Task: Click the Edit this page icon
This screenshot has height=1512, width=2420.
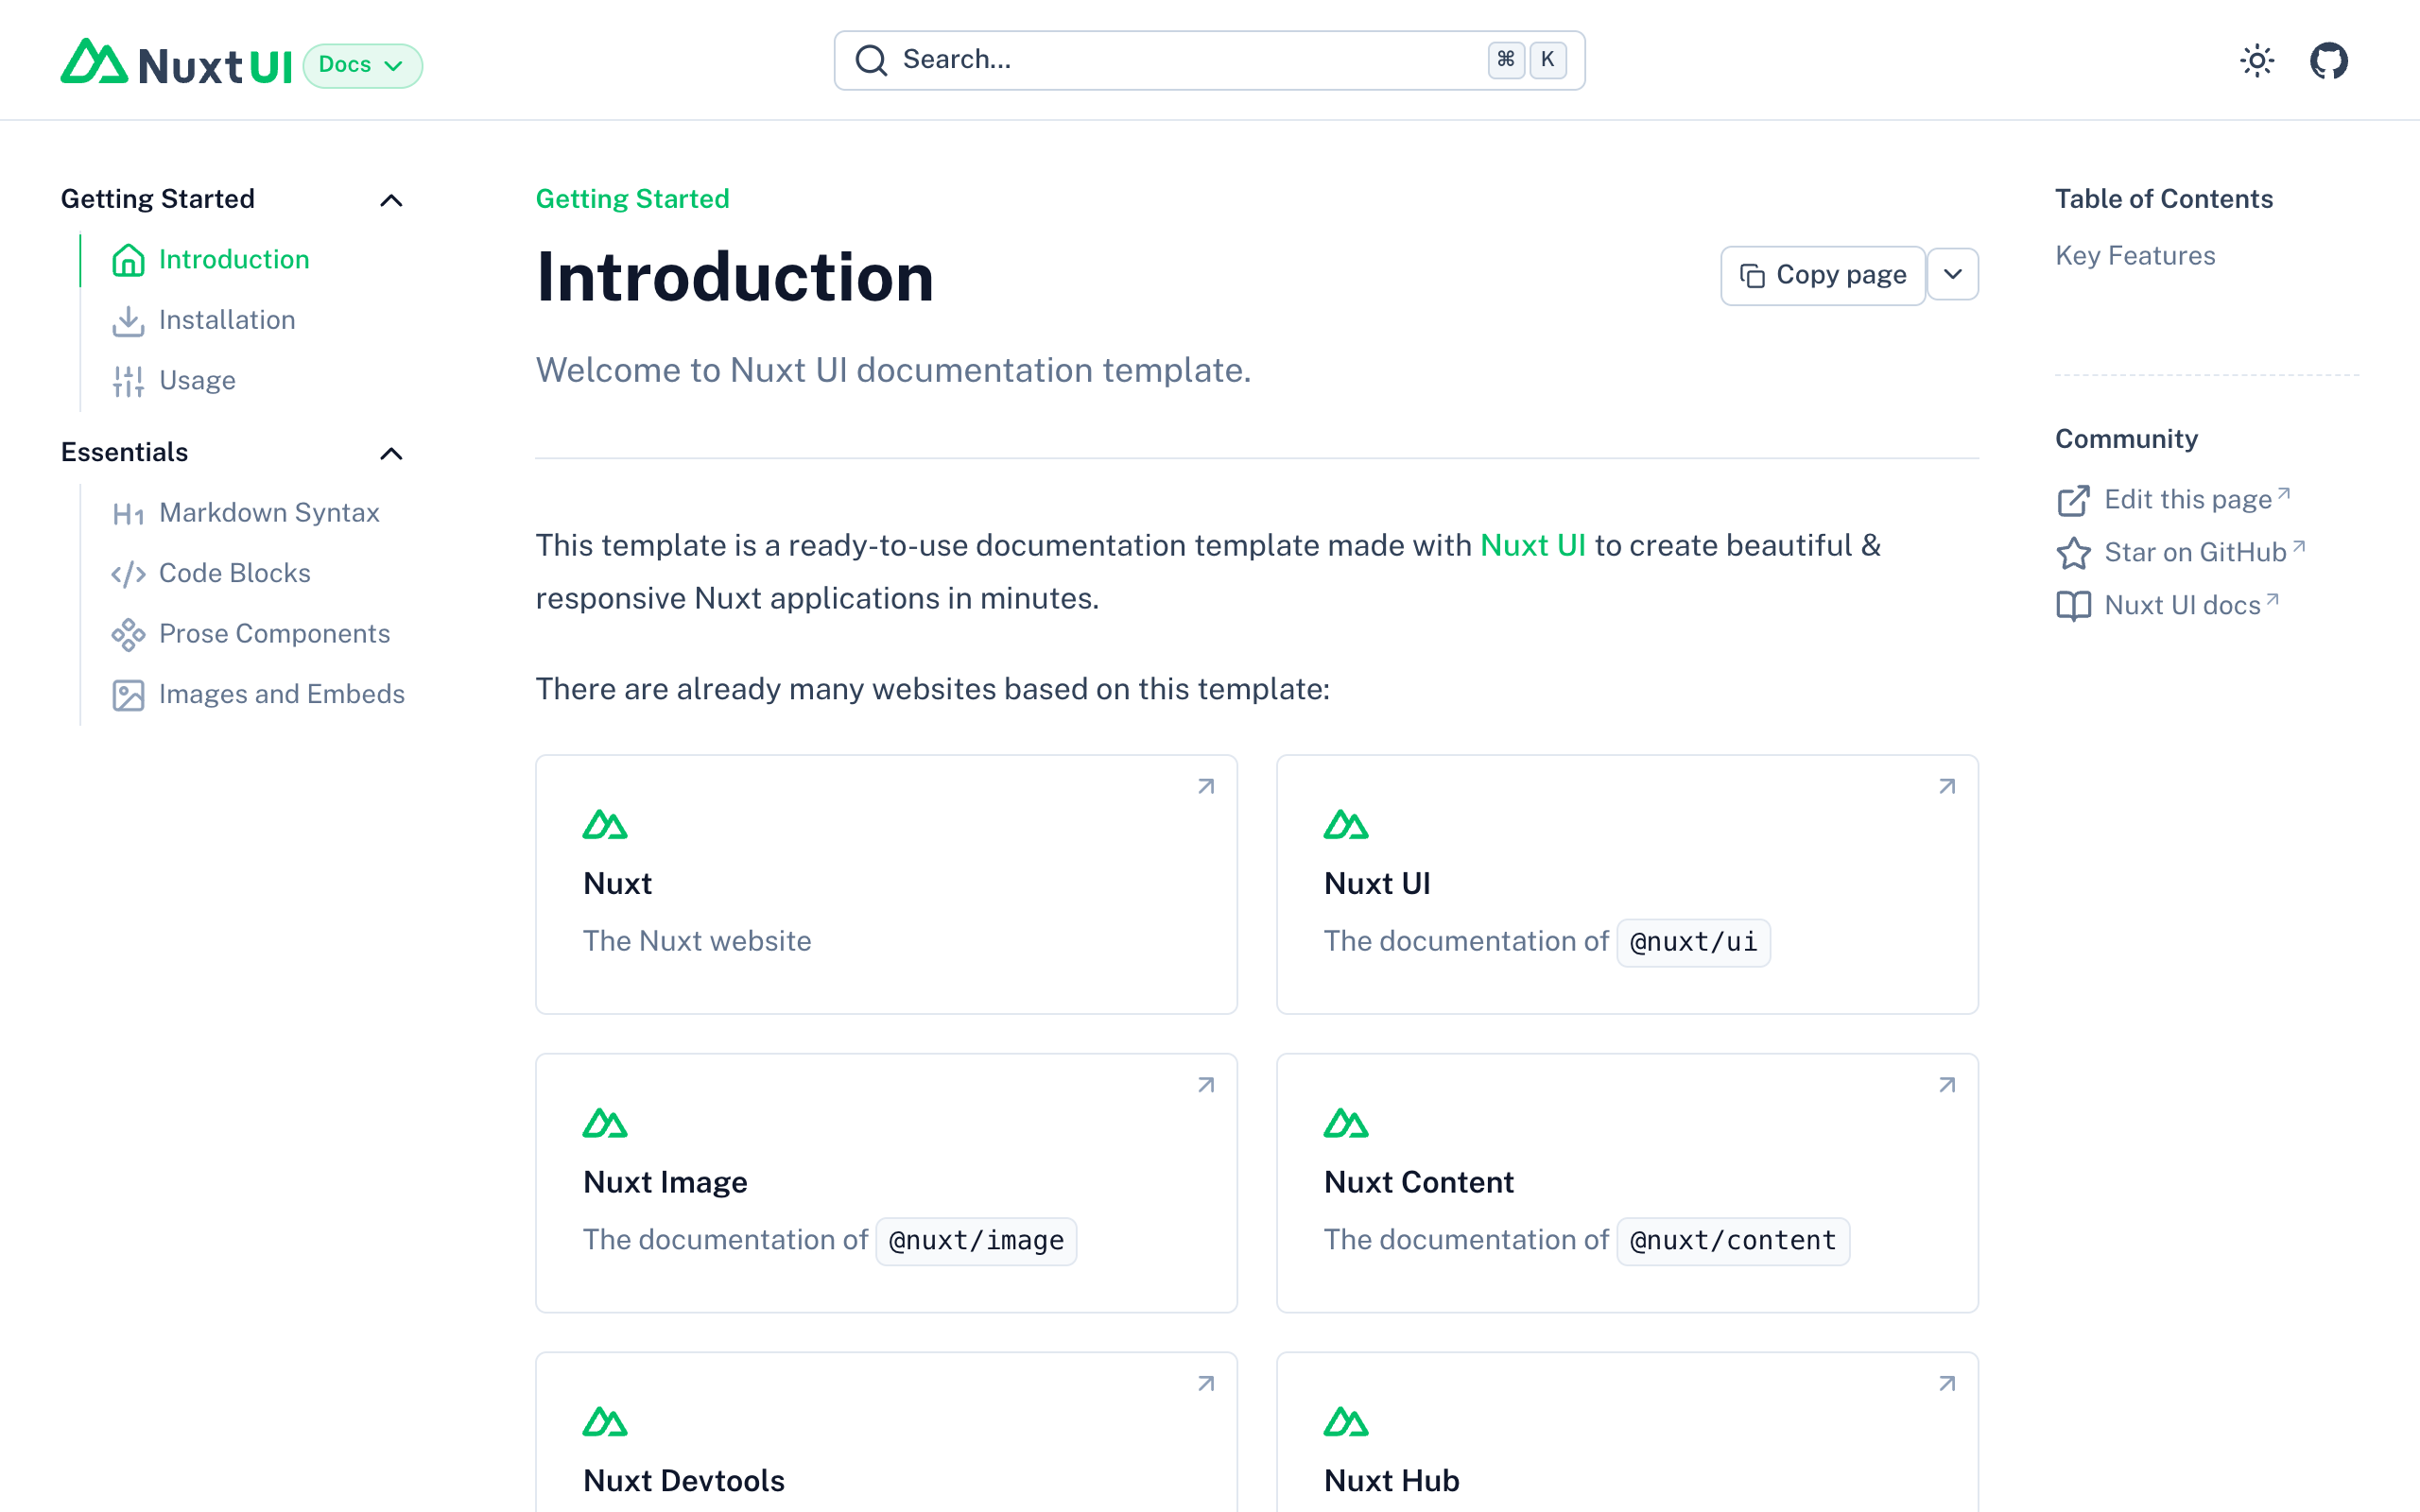Action: pos(2073,500)
